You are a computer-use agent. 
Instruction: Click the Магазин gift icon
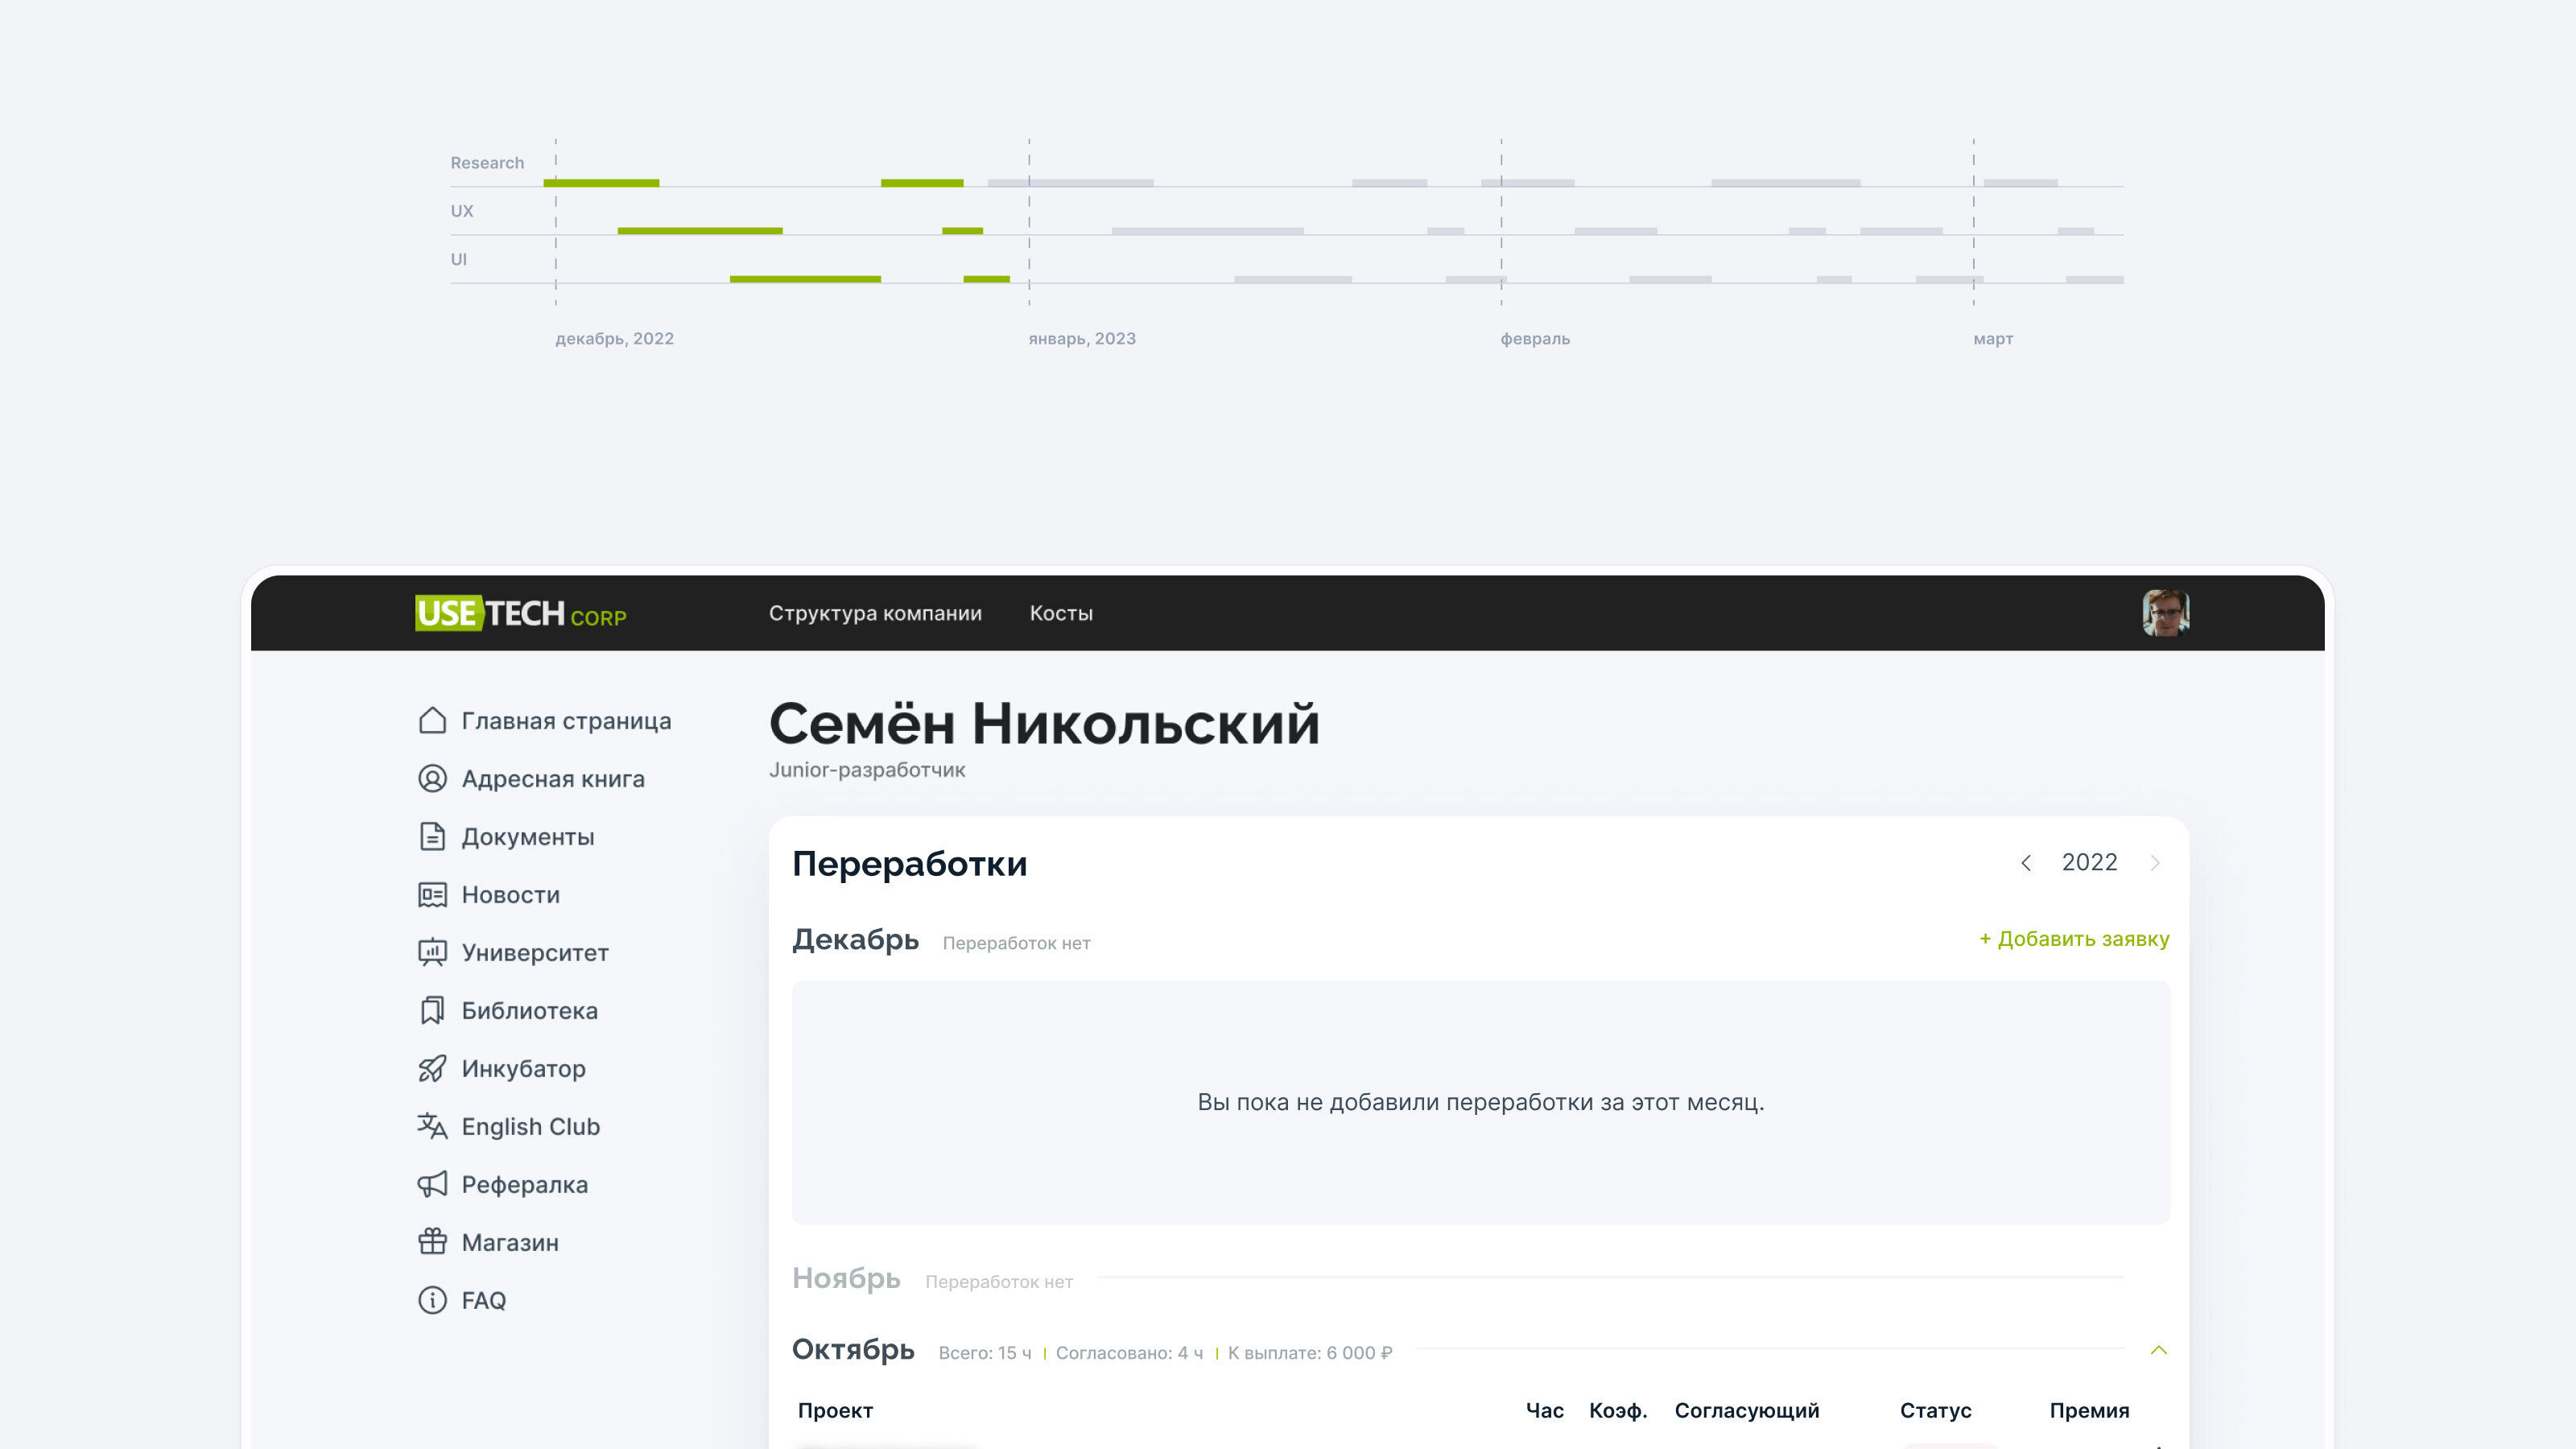point(432,1243)
